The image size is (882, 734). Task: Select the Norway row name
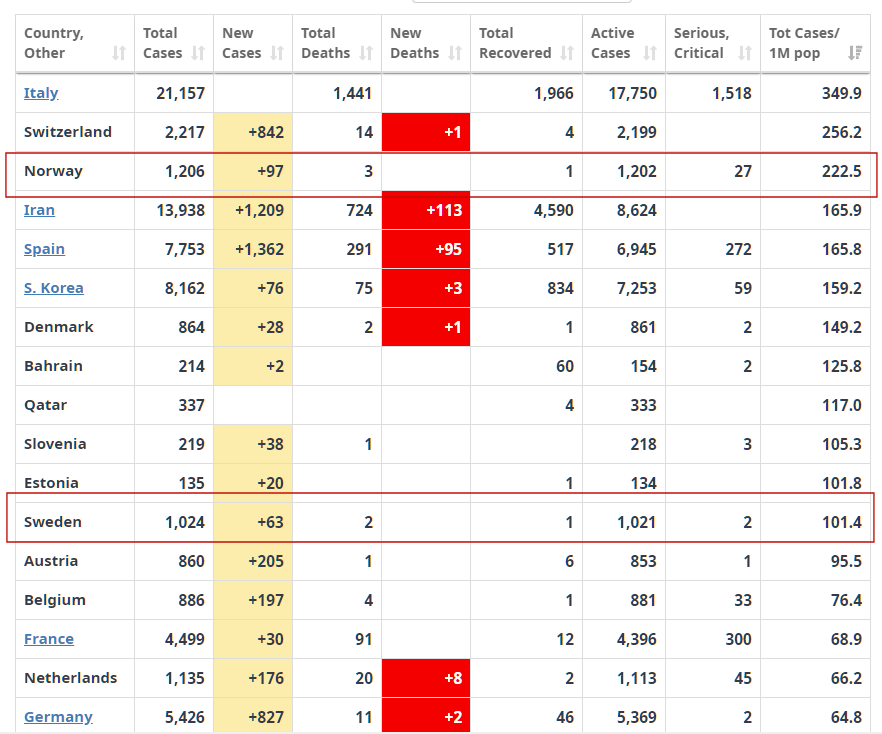pyautogui.click(x=53, y=171)
